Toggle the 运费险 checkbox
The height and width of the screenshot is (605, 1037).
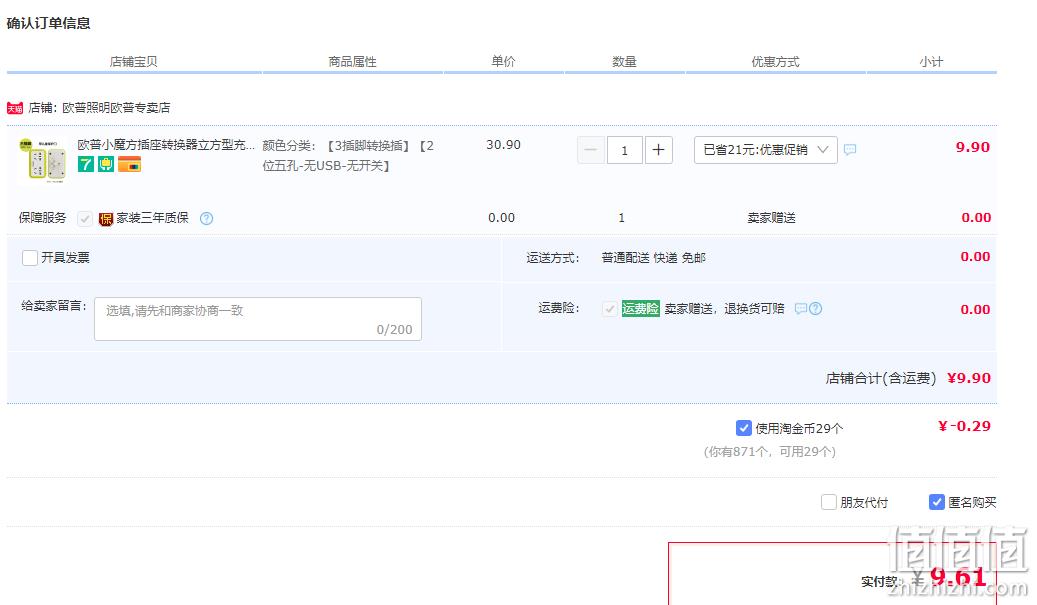point(610,309)
